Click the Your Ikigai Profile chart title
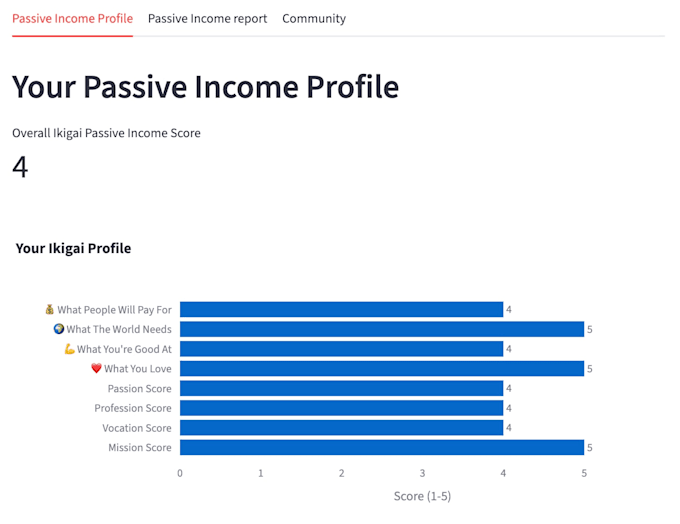 point(73,249)
